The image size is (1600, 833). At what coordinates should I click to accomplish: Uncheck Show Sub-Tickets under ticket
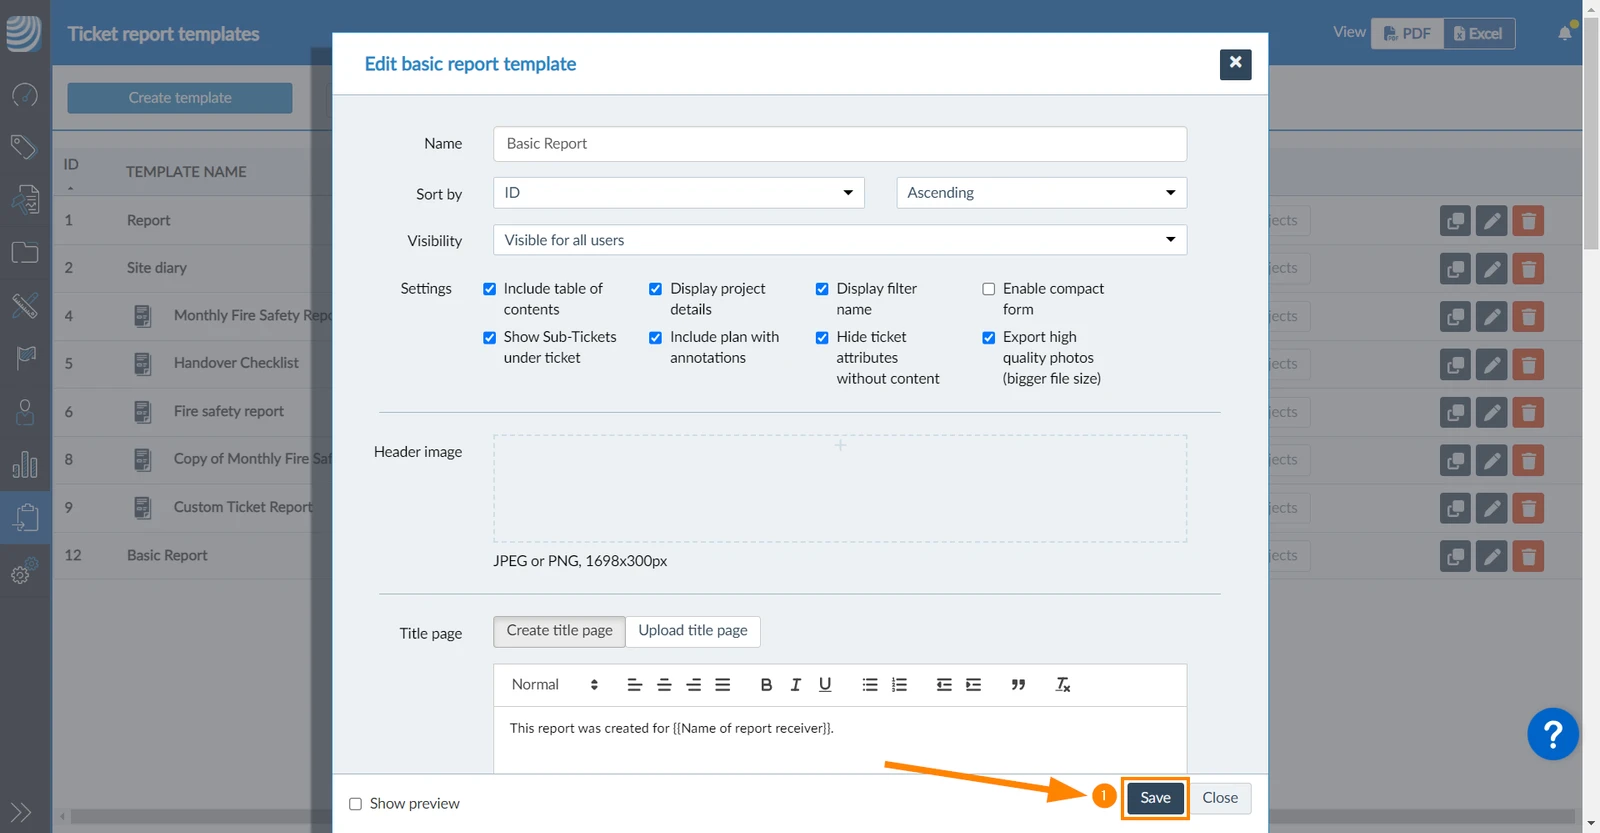coord(490,338)
